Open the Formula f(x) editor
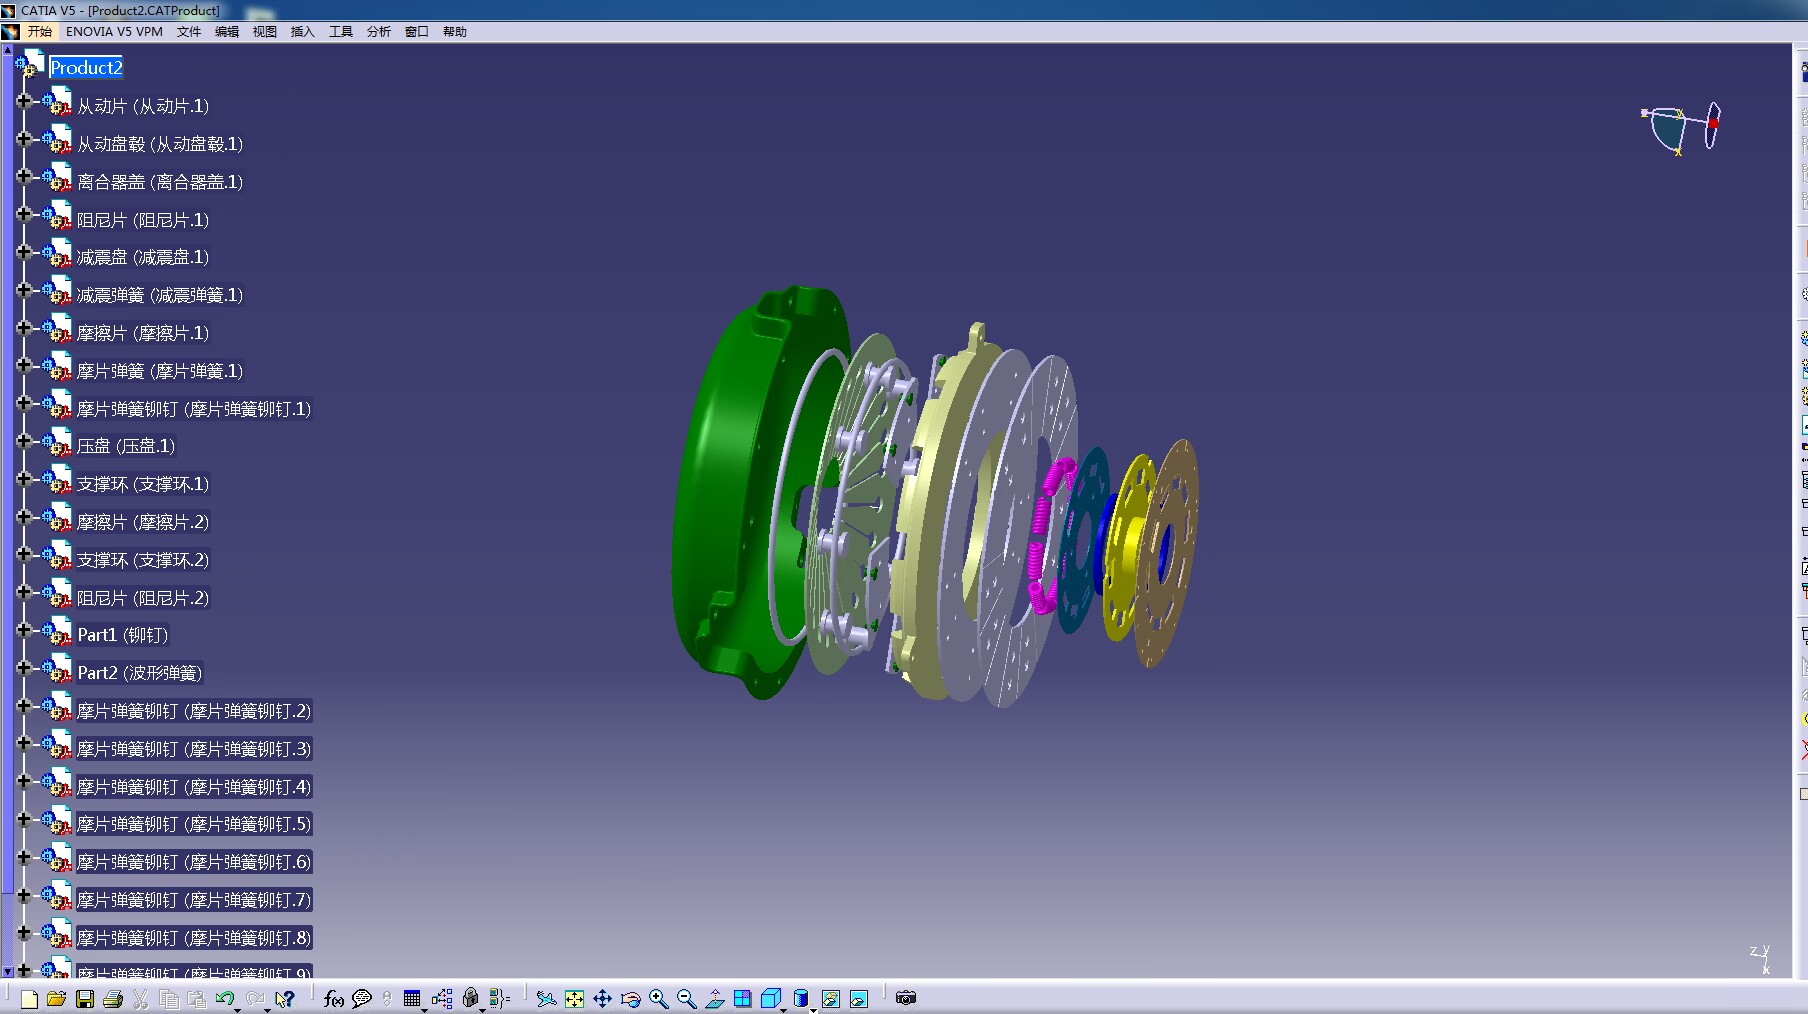This screenshot has width=1808, height=1014. pos(334,998)
